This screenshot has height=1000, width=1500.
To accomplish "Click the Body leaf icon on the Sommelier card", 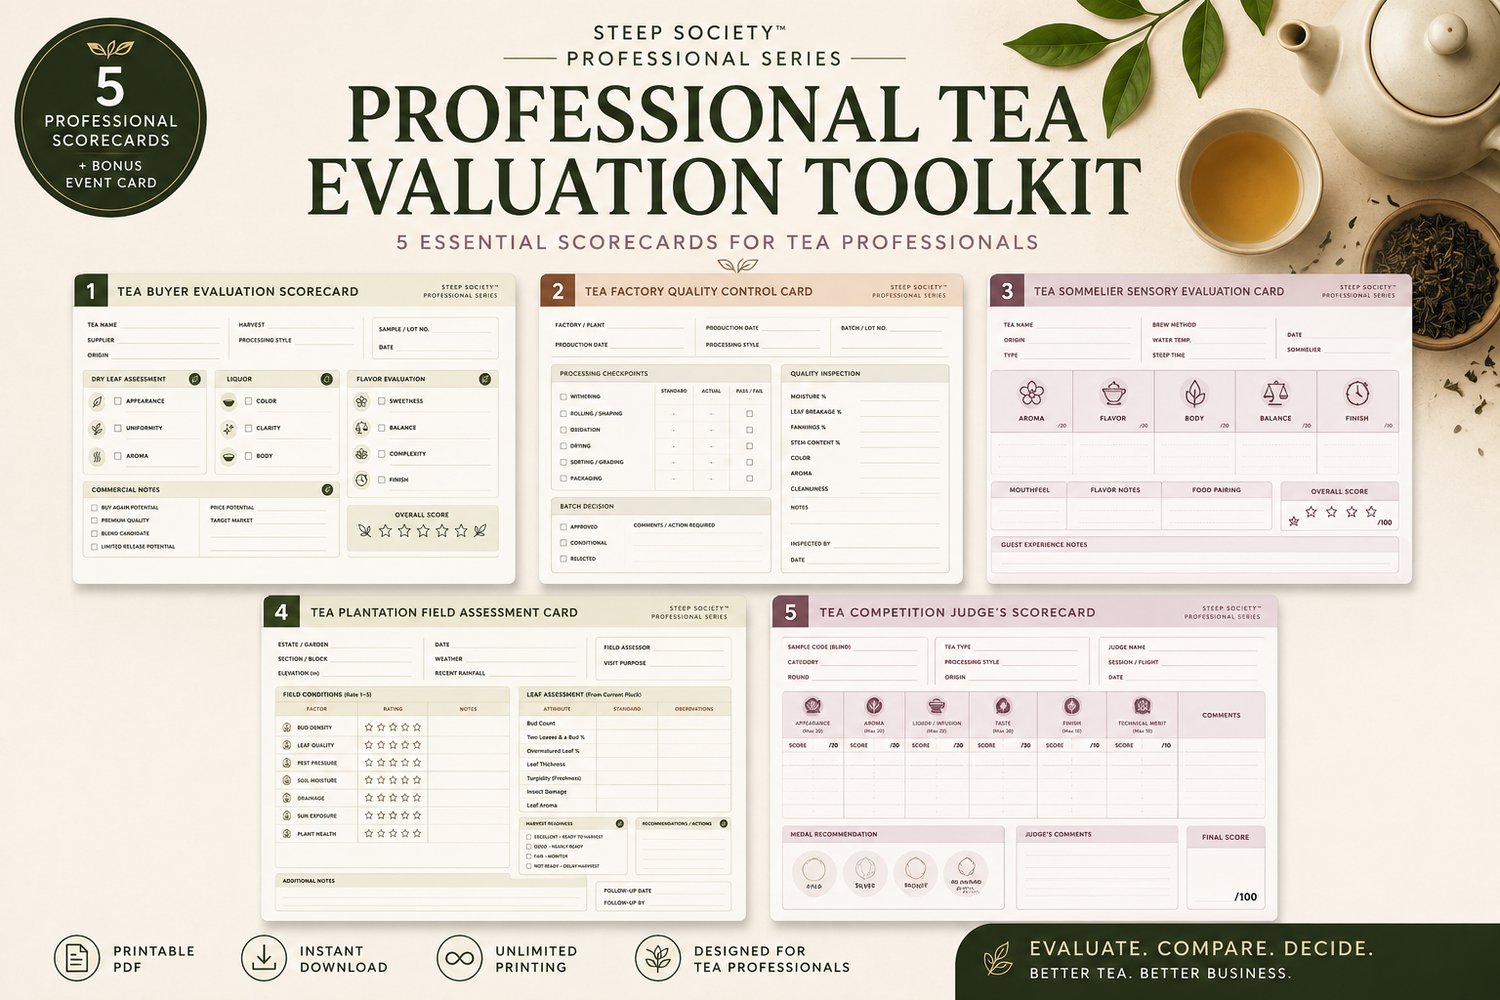I will 1194,393.
